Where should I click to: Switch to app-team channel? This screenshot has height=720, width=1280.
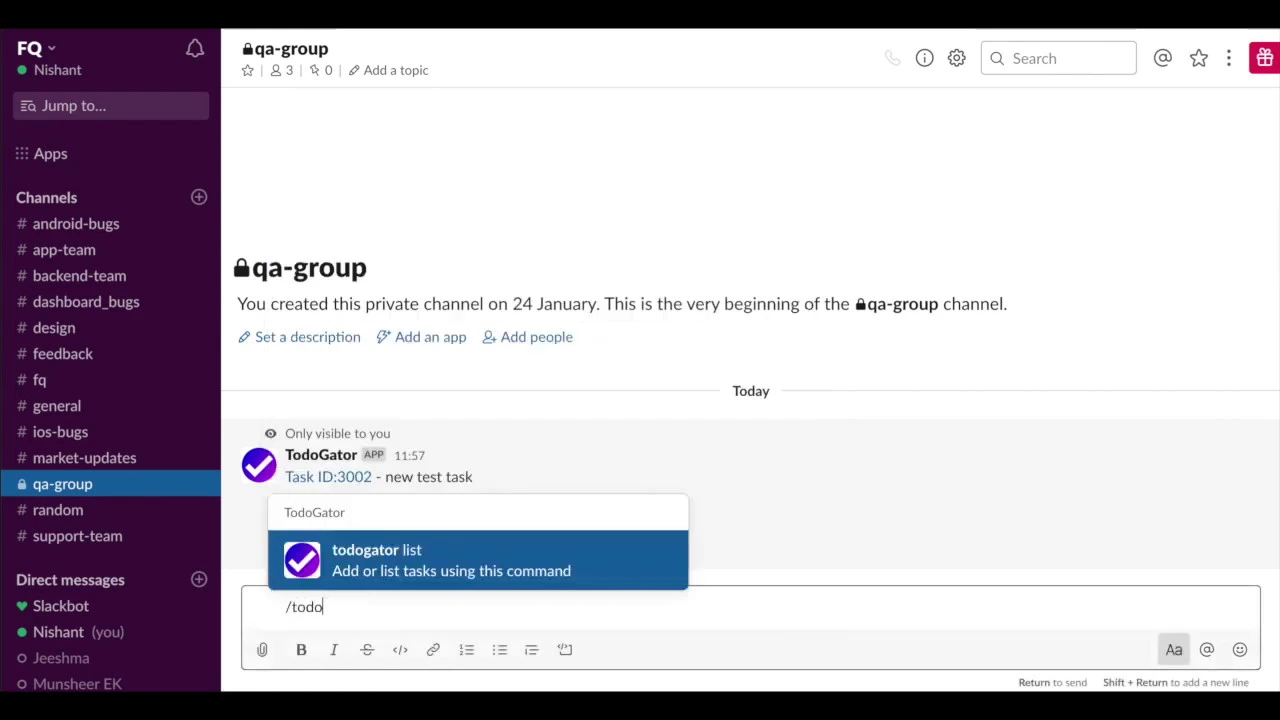coord(110,250)
